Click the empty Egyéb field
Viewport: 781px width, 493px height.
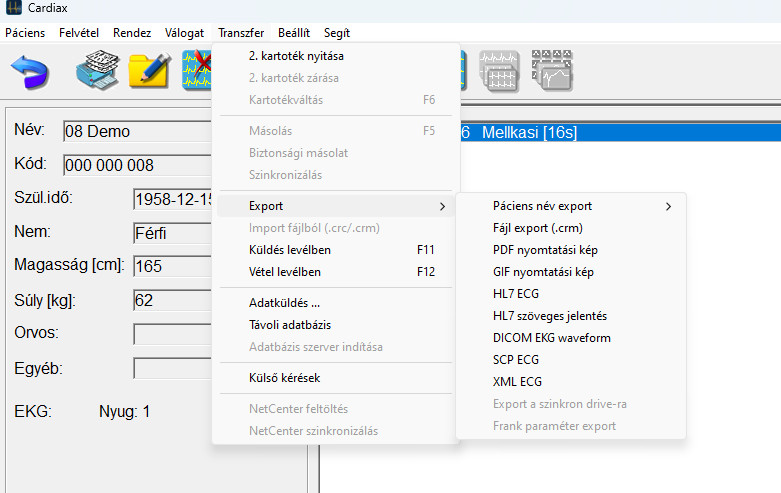[x=173, y=369]
